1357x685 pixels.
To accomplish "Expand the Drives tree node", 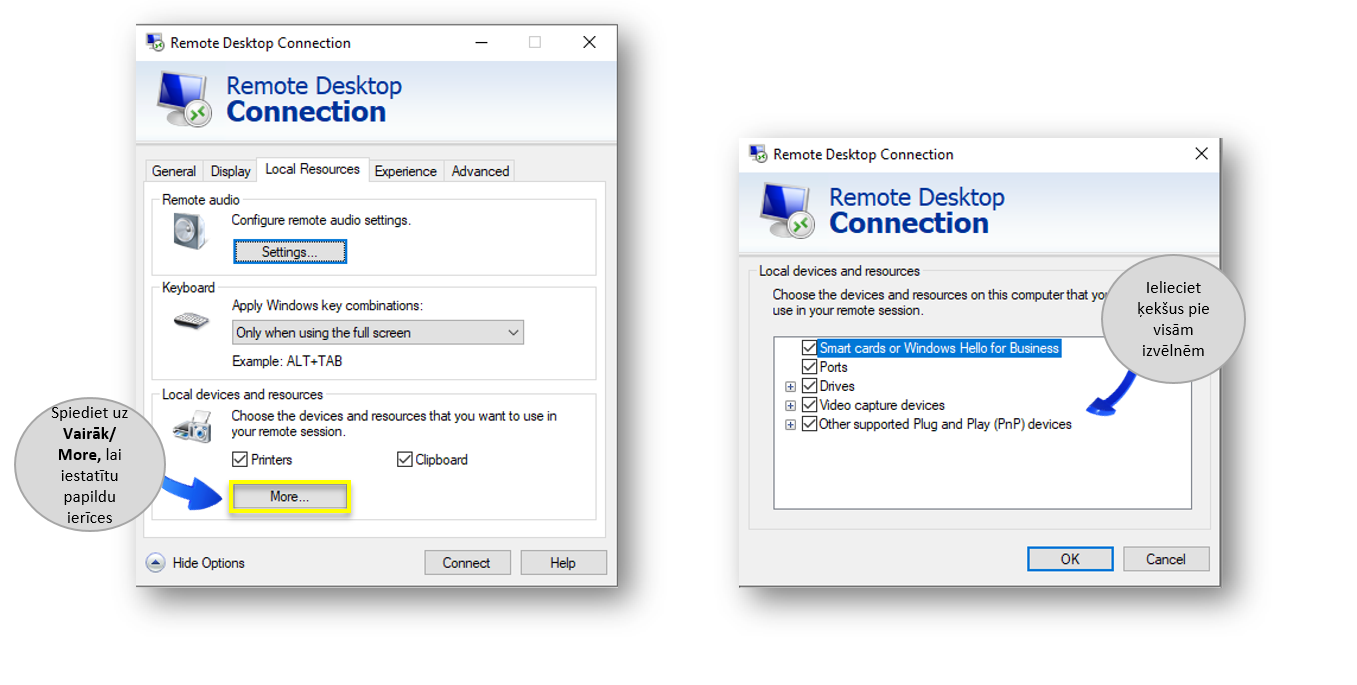I will (x=790, y=386).
